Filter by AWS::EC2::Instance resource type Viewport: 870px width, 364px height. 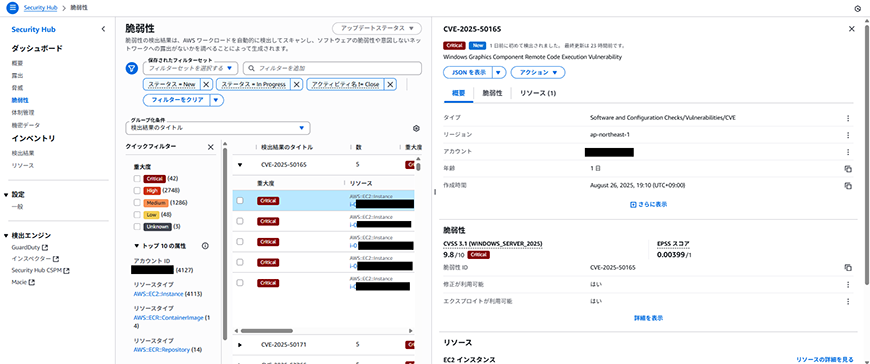[x=158, y=294]
